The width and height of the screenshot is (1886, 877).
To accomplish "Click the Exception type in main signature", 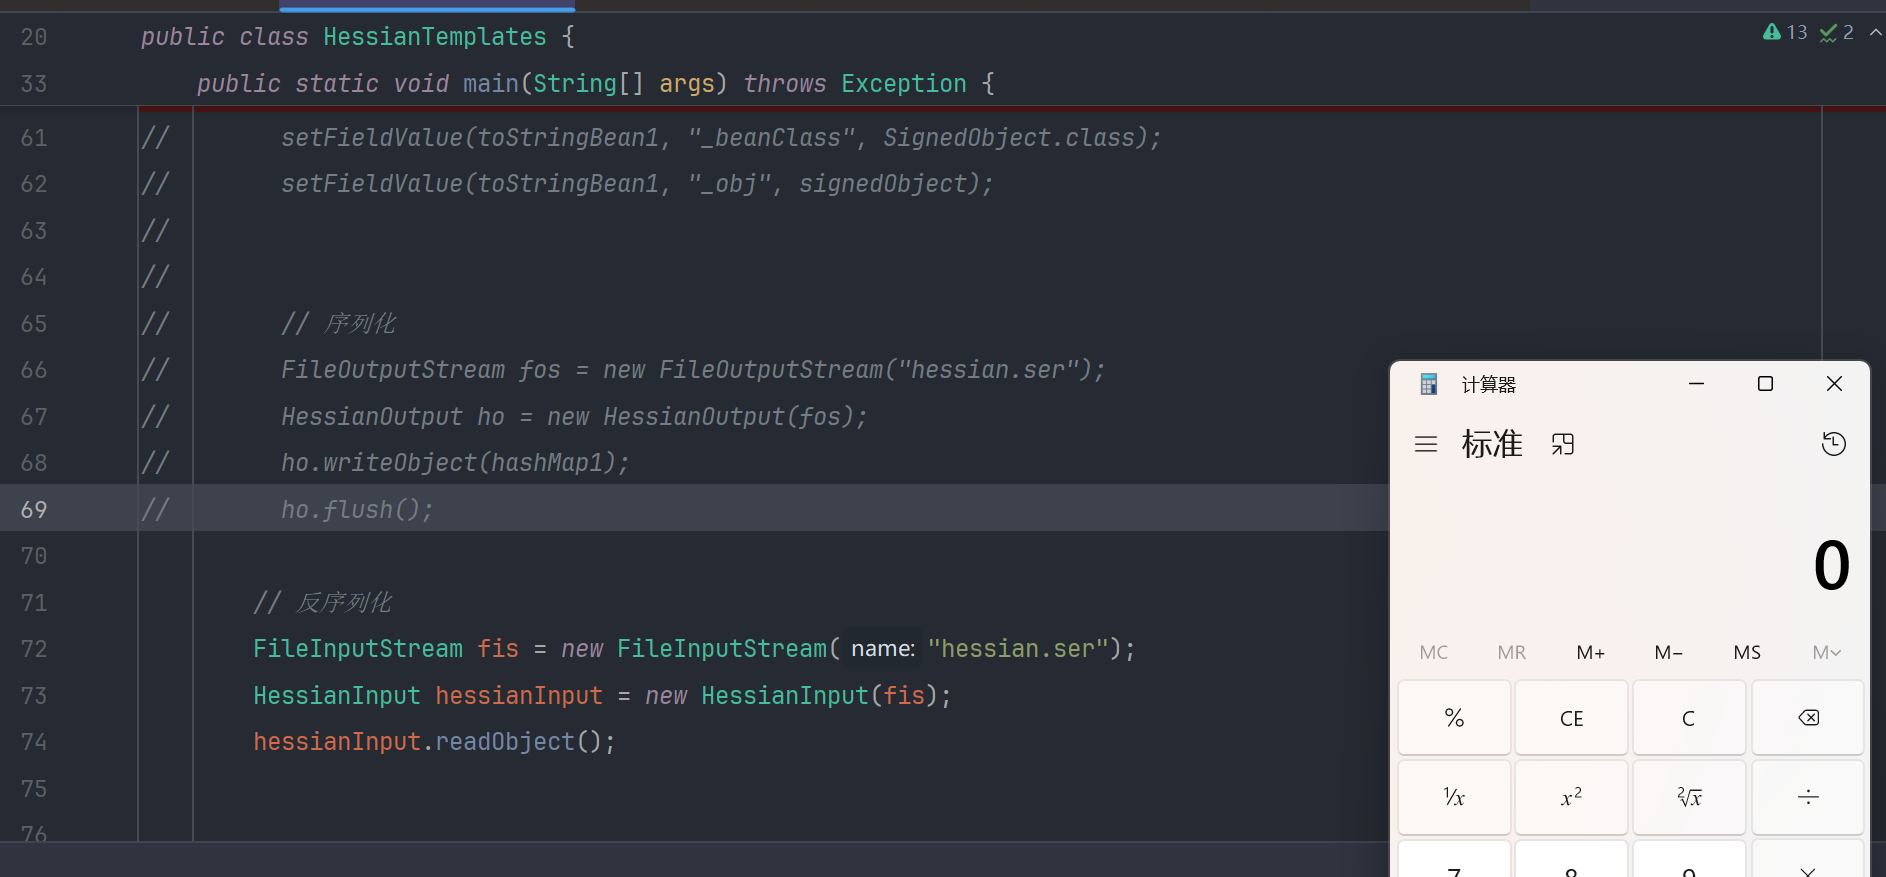I will pyautogui.click(x=904, y=84).
